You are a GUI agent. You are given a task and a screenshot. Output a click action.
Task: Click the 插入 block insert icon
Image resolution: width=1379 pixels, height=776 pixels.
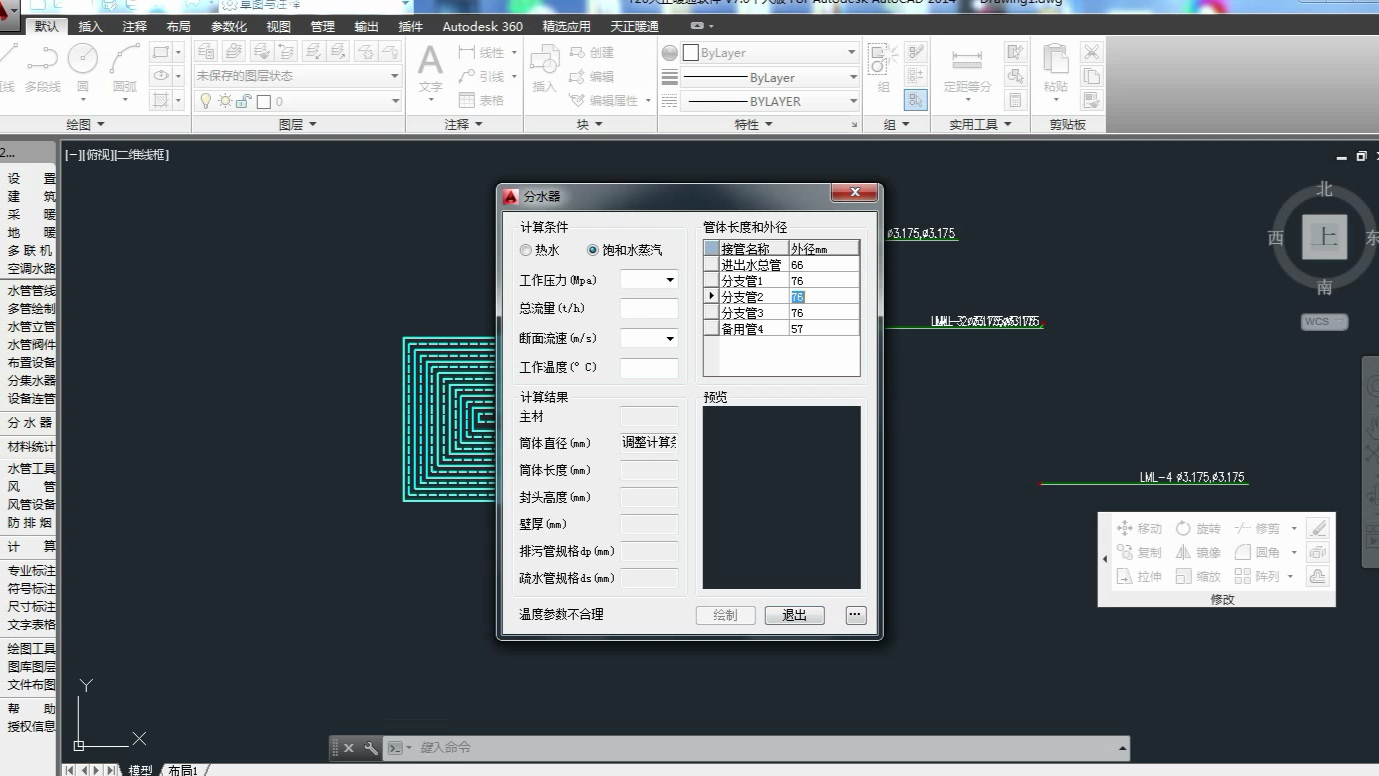tap(544, 68)
